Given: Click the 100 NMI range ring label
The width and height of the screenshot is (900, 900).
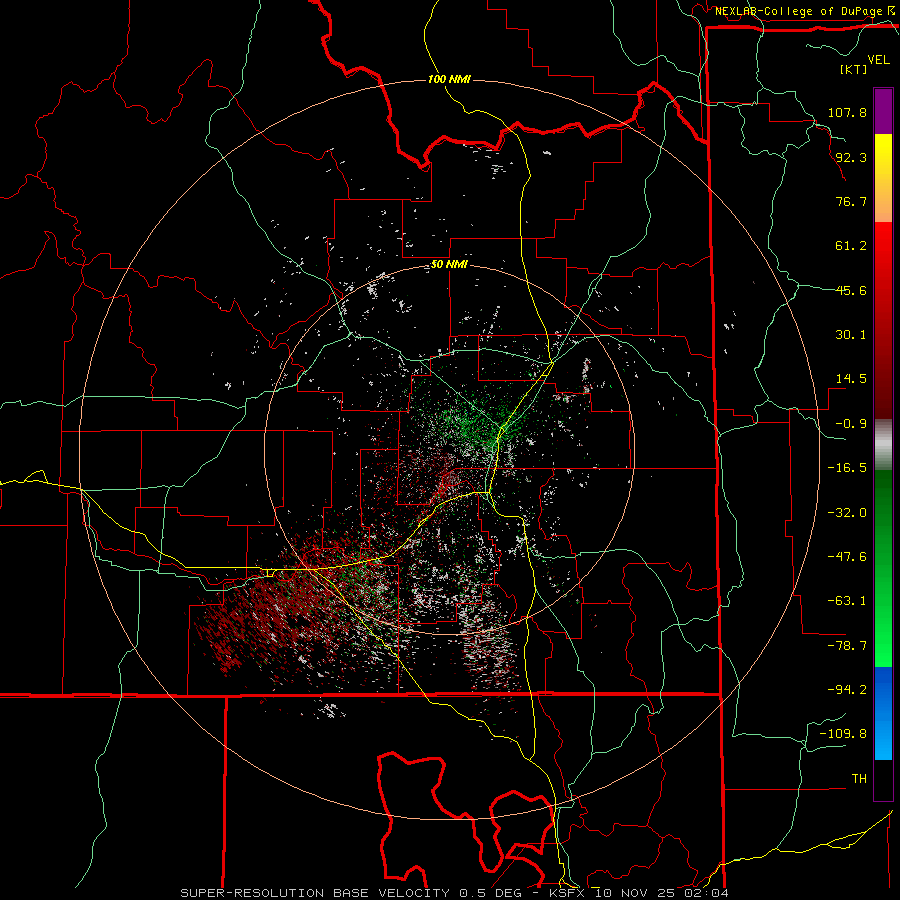Looking at the screenshot, I should coord(449,79).
